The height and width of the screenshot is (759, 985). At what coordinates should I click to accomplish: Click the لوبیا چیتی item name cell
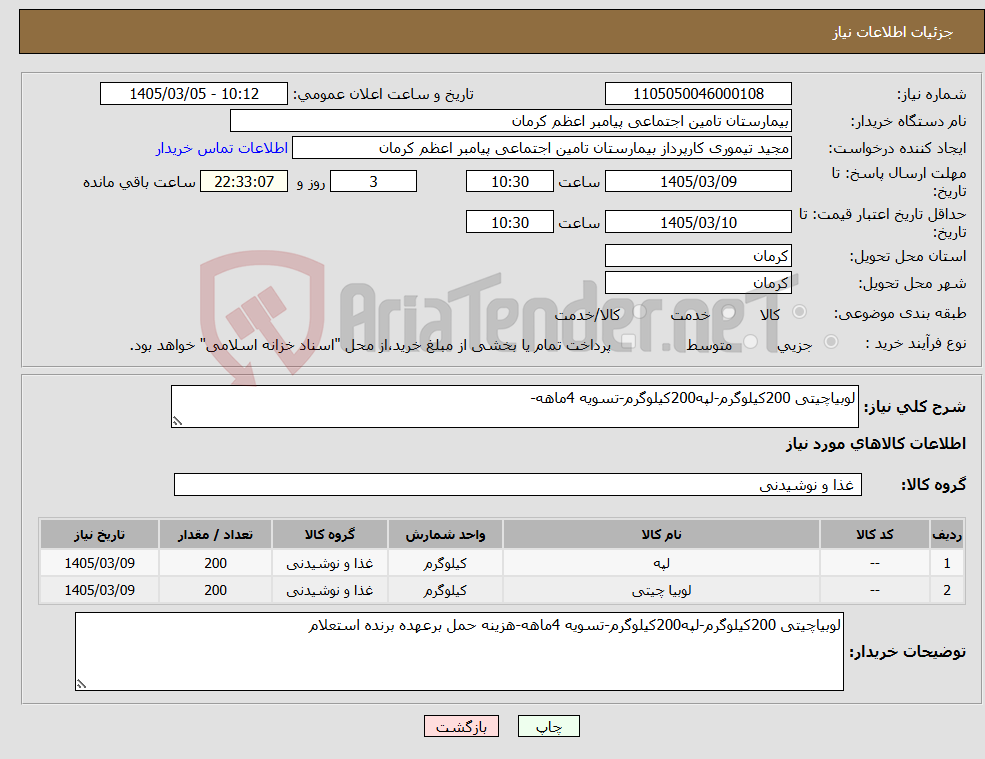661,590
